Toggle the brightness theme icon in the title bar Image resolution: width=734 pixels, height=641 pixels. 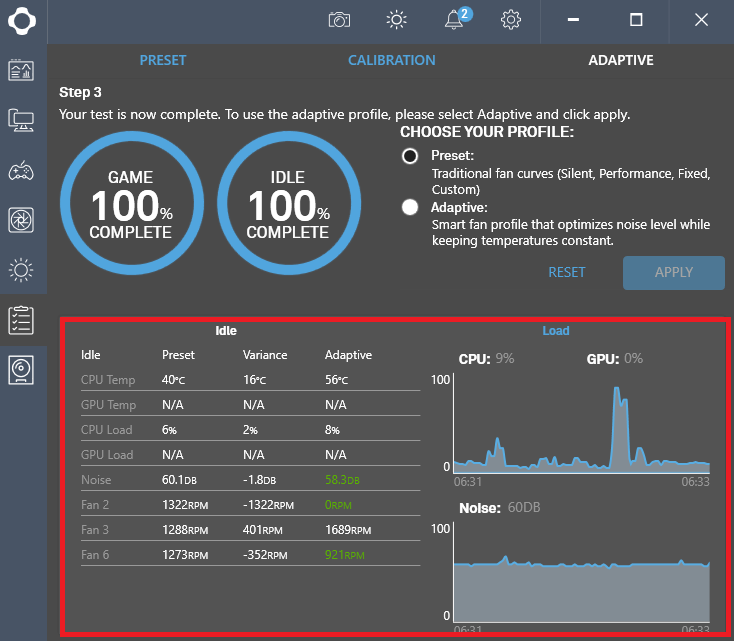click(396, 20)
